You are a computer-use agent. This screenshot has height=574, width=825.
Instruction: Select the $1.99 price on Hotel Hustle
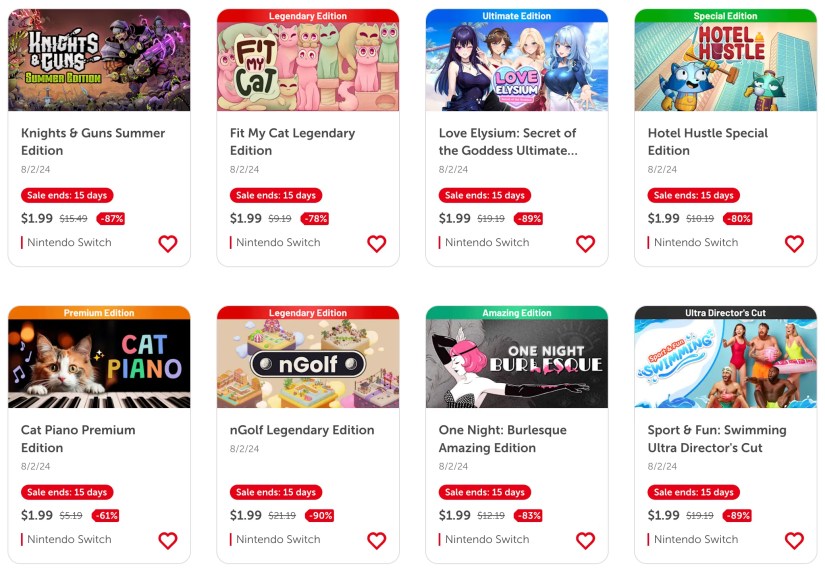[x=663, y=218]
